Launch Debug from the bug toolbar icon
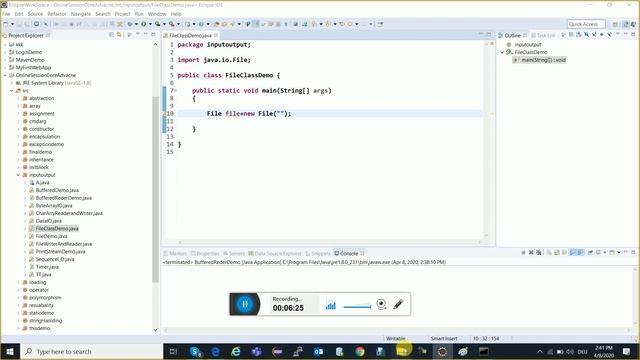The image size is (640, 360). point(130,24)
